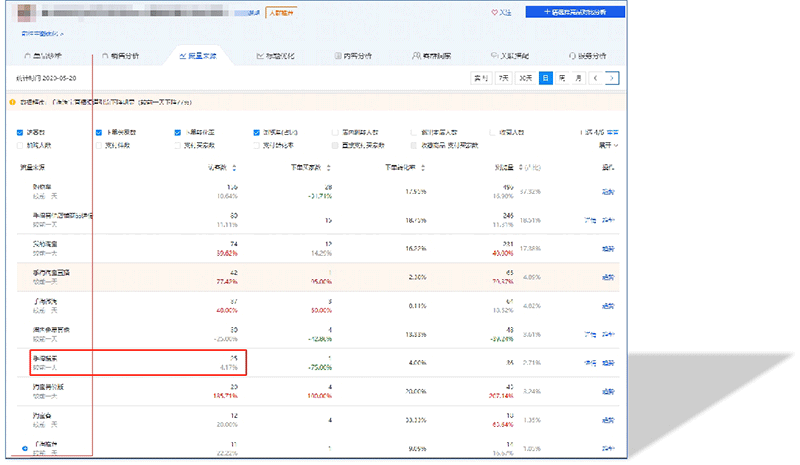Uncheck the 访客数 metric checkbox
Screen dimensions: 800x465
click(x=20, y=132)
